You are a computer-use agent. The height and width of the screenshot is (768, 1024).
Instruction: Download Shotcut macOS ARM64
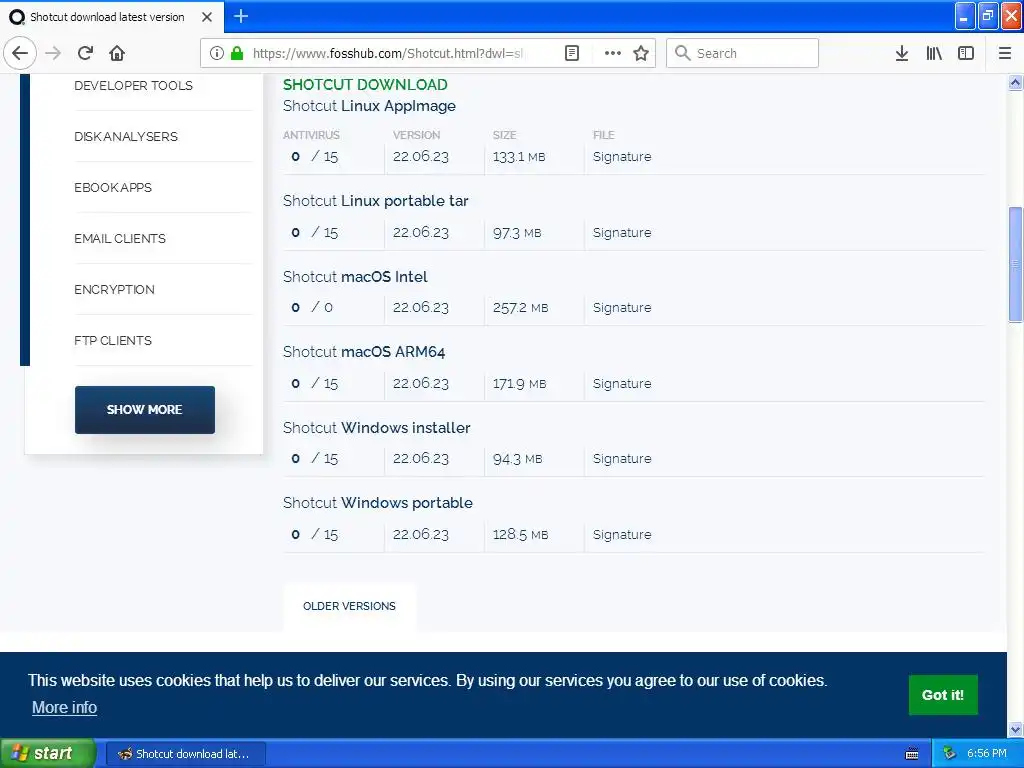(364, 351)
